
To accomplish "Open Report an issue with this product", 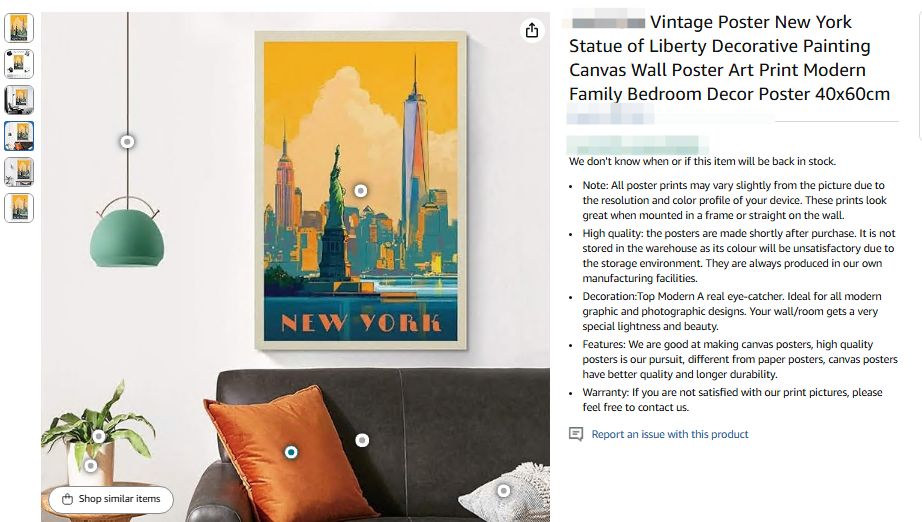I will coord(669,434).
